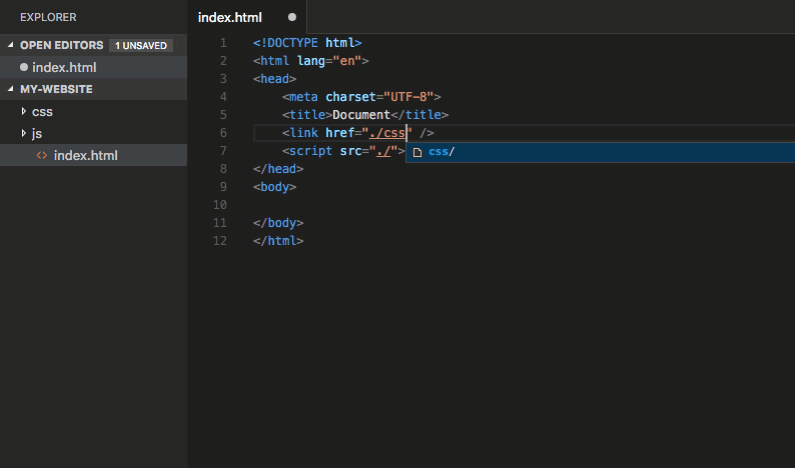Expand the js folder arrow
795x468 pixels.
click(x=24, y=133)
